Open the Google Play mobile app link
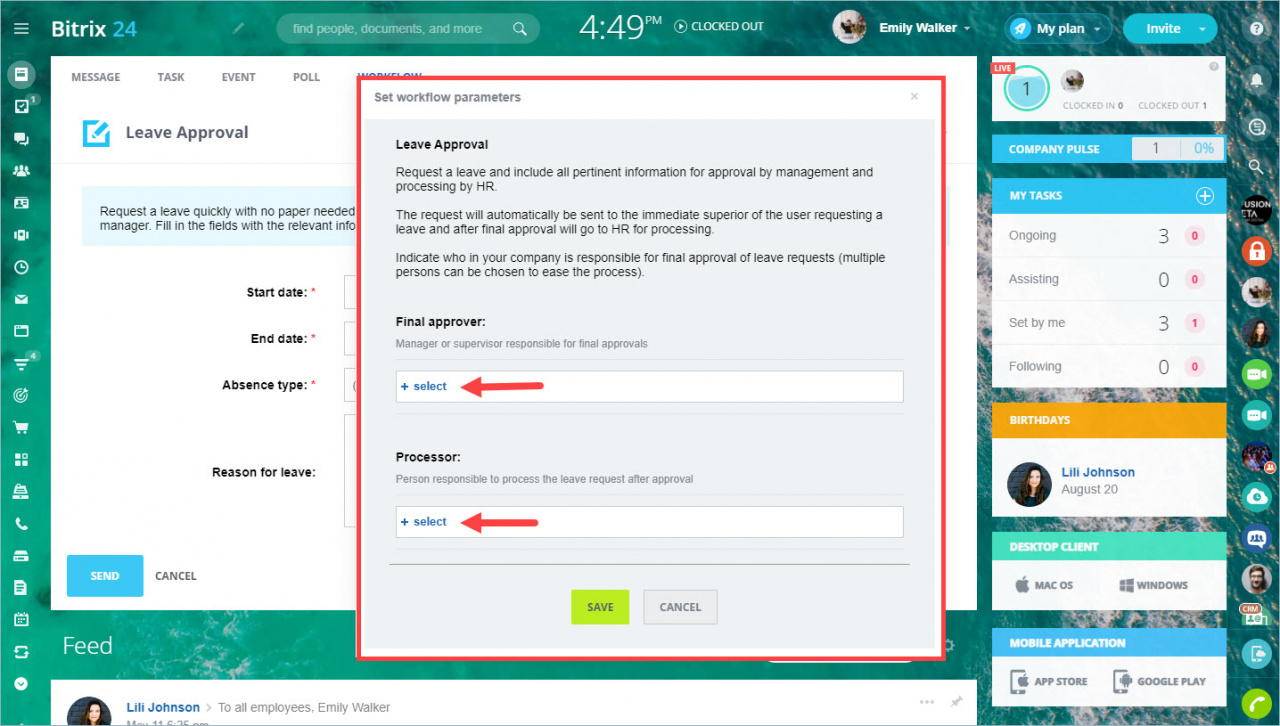 pyautogui.click(x=1159, y=681)
